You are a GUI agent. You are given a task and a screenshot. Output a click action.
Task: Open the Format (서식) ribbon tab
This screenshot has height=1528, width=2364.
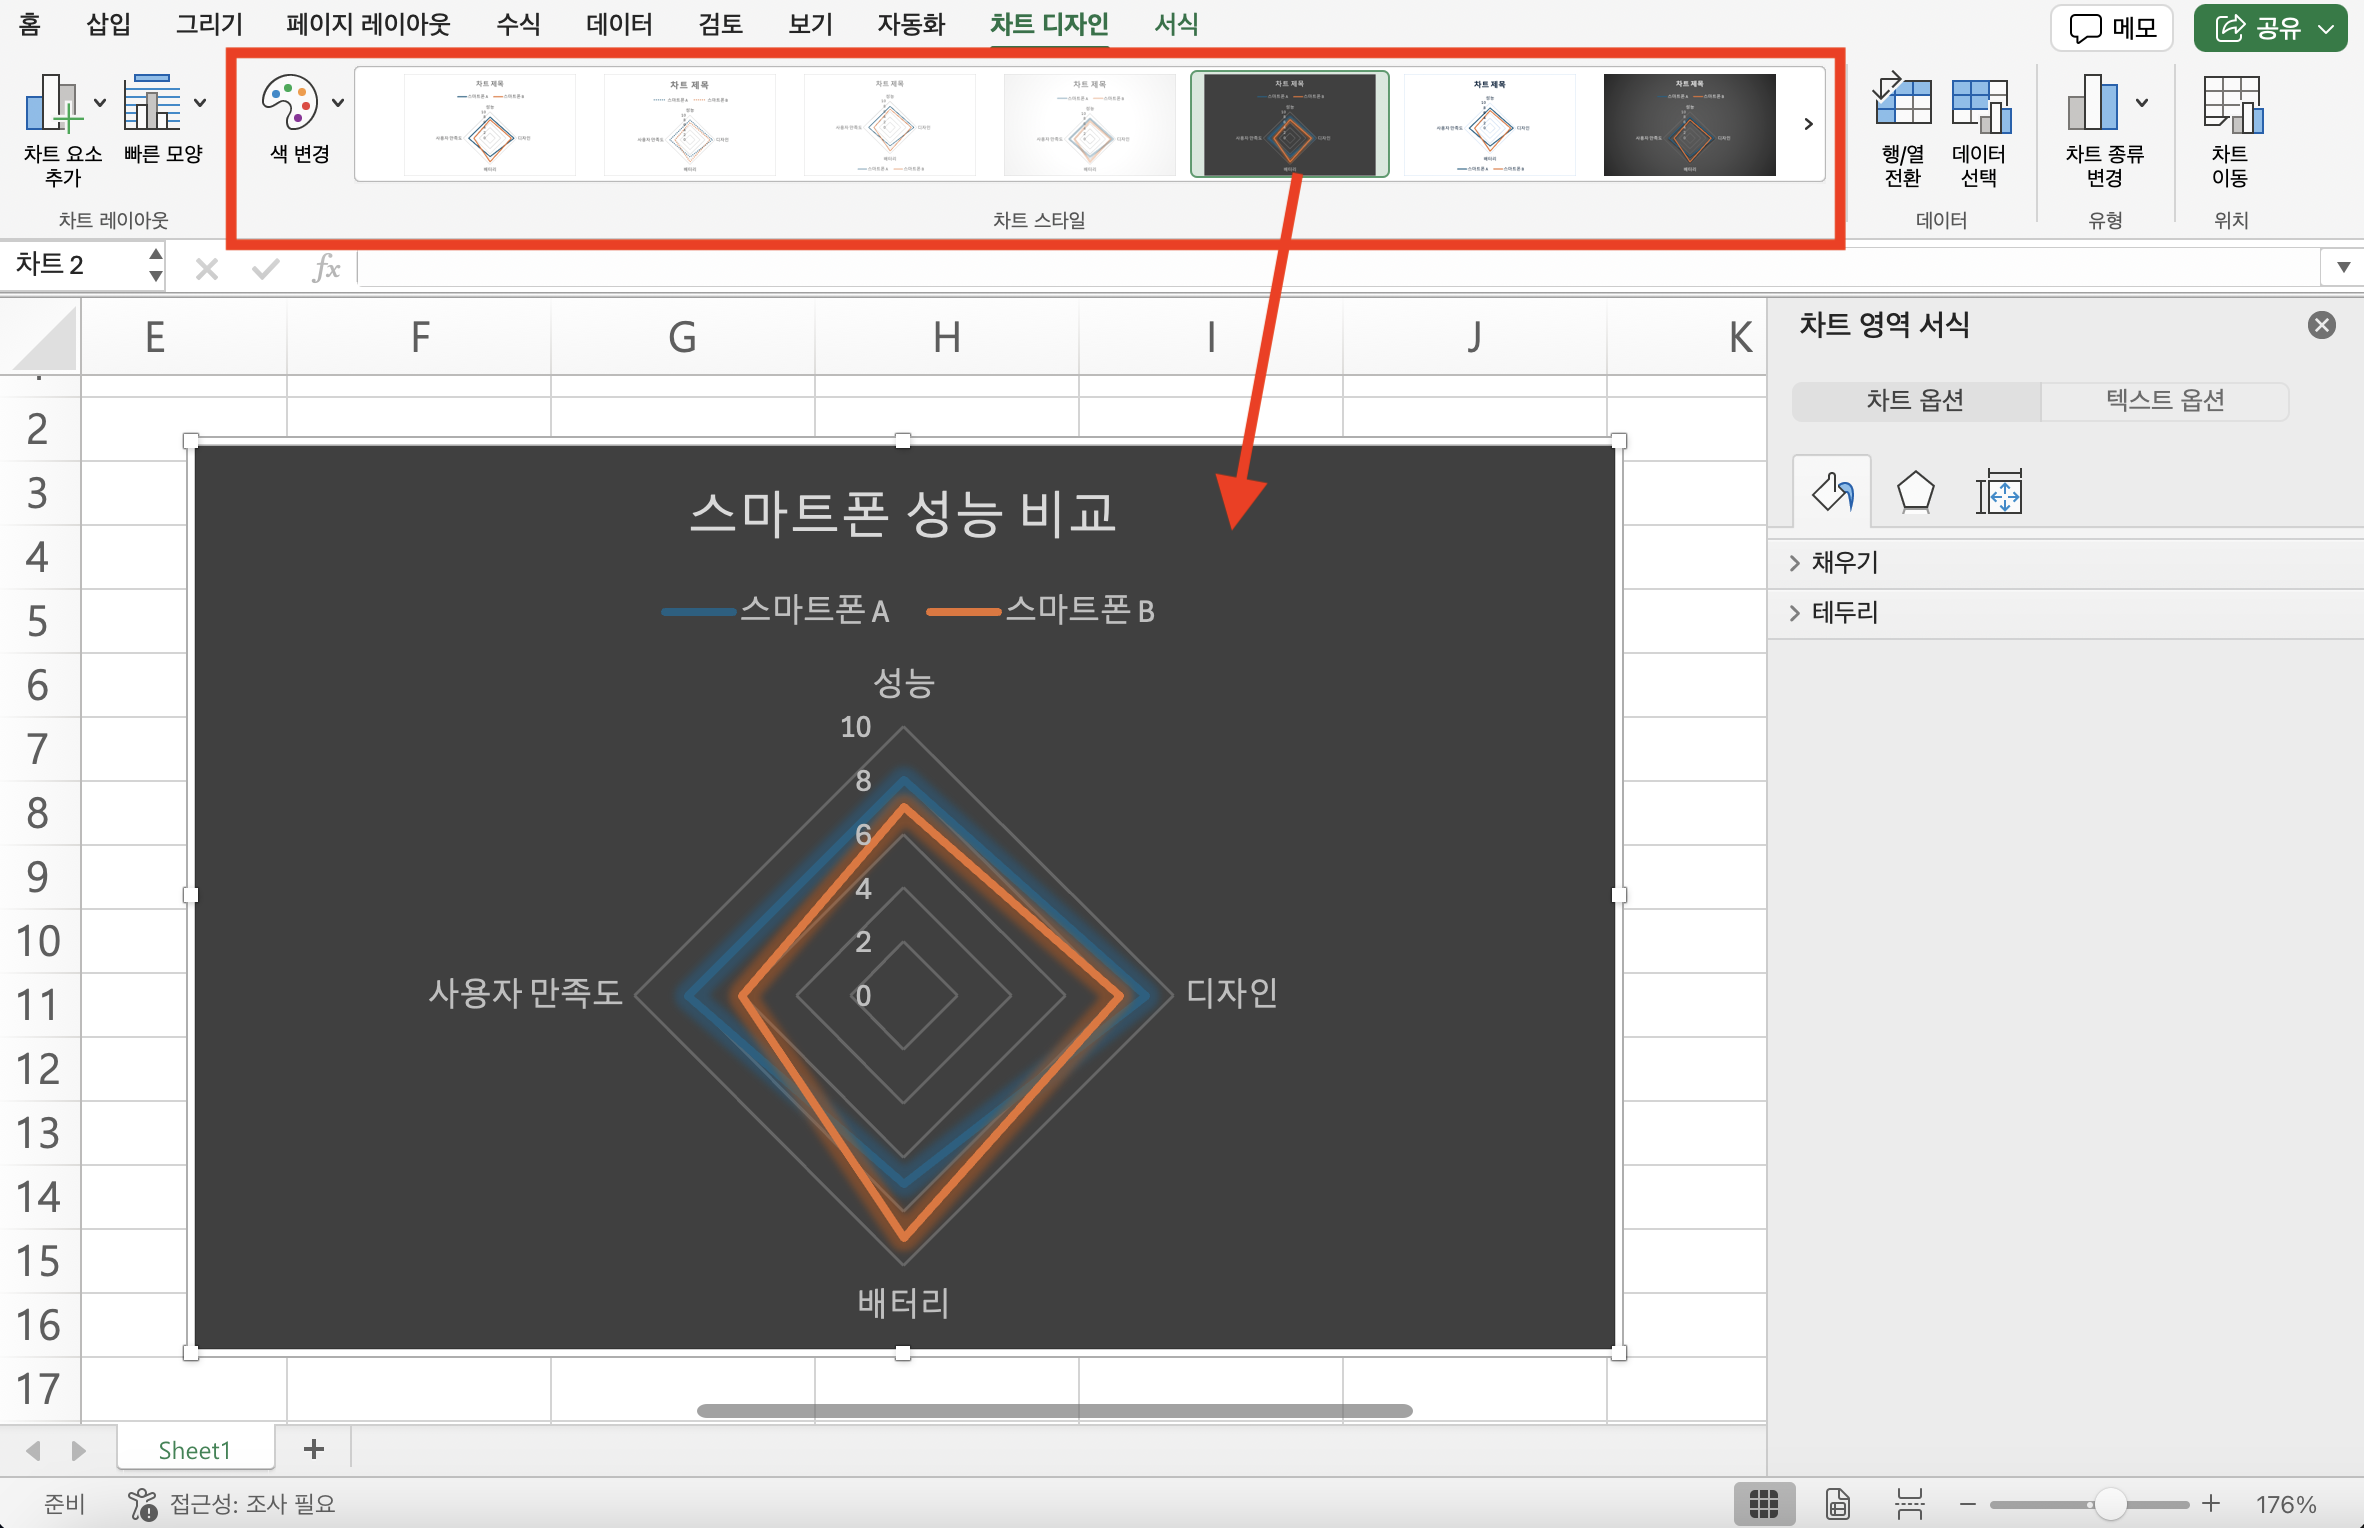click(1176, 24)
